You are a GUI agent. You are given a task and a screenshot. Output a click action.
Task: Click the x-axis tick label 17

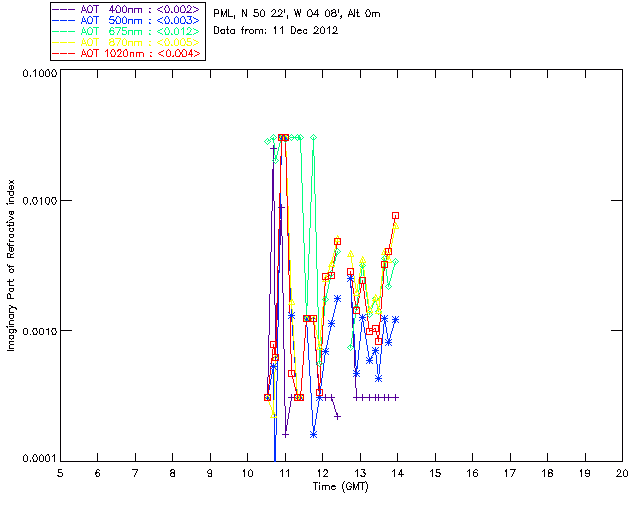pos(510,473)
